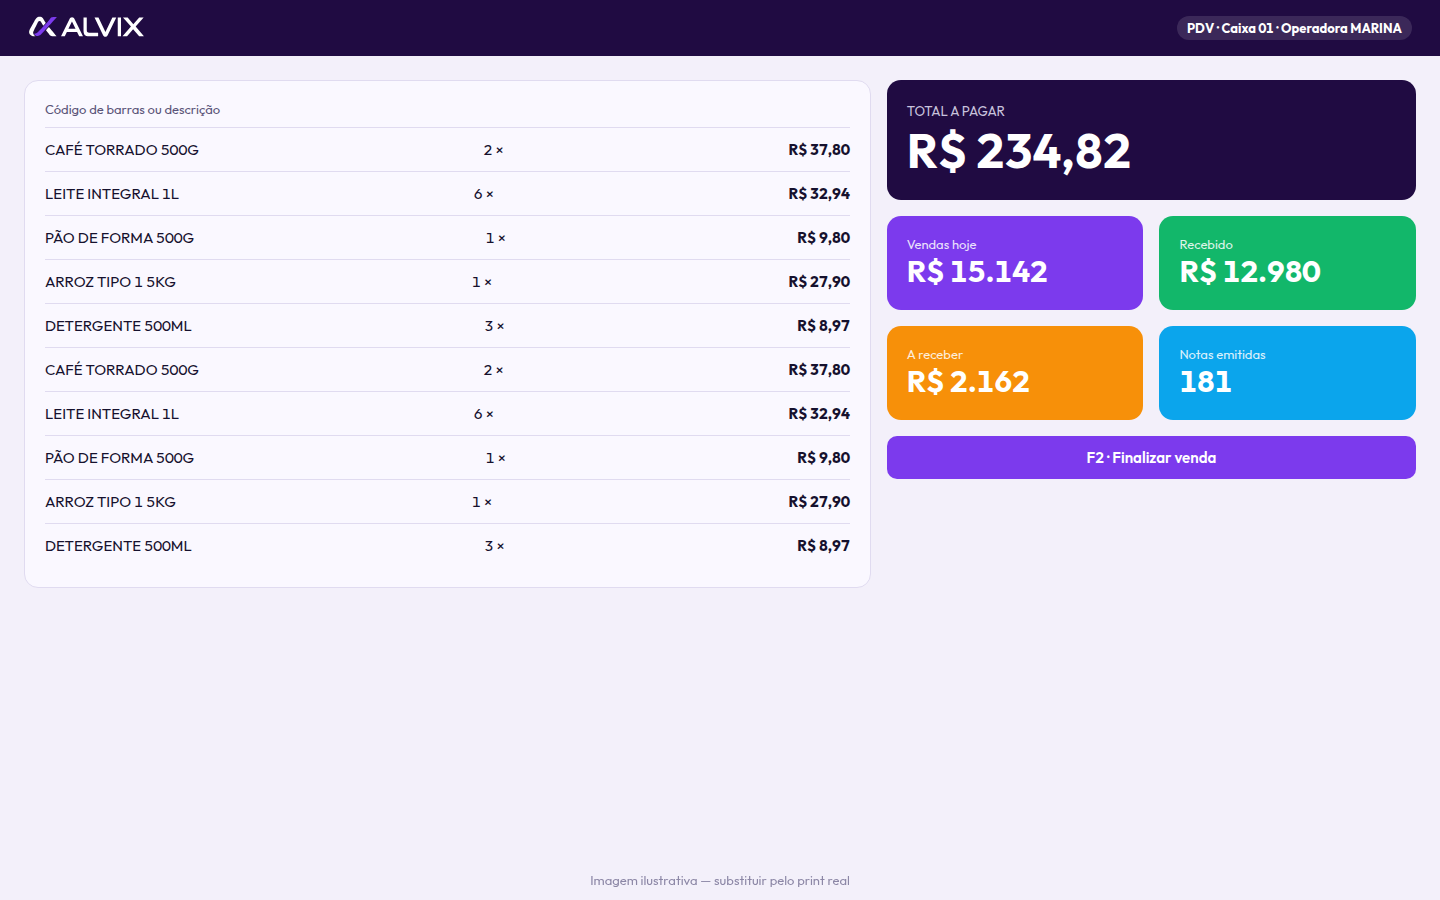The image size is (1440, 900).
Task: Click the barcode or description input field
Action: (447, 110)
